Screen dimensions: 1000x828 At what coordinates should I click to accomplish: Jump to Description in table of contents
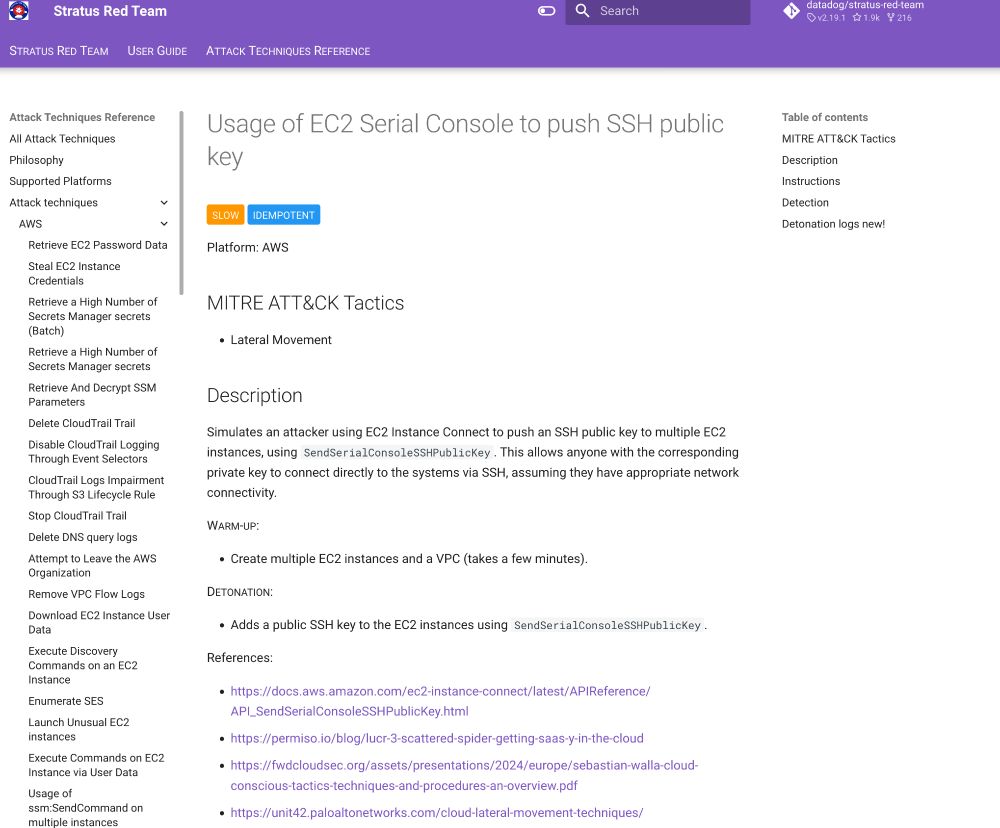pyautogui.click(x=809, y=160)
